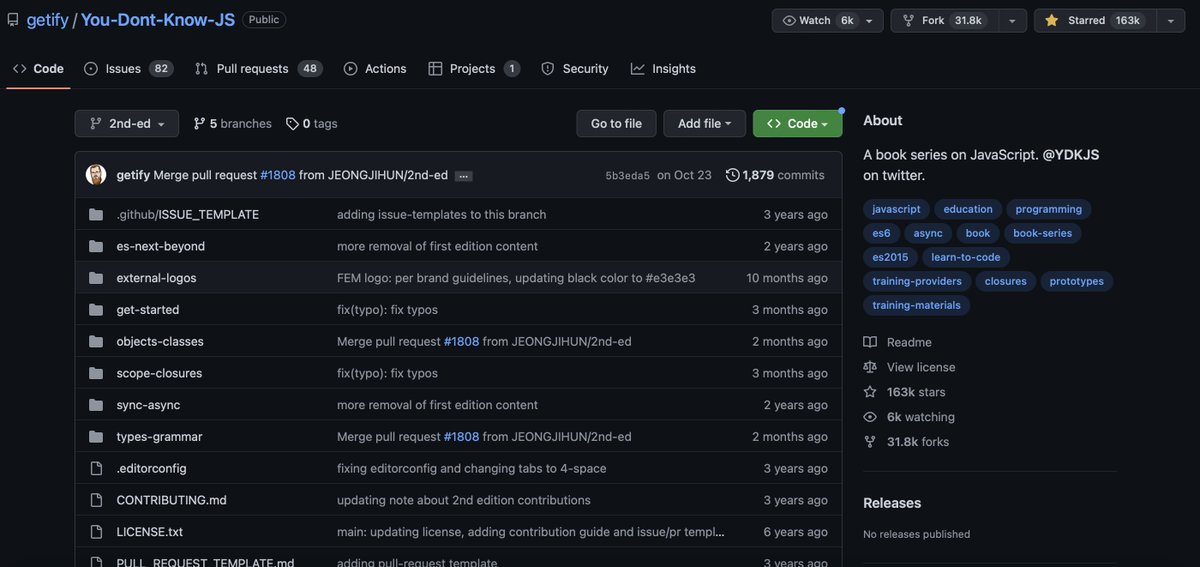Click the Go to file button

pos(616,124)
